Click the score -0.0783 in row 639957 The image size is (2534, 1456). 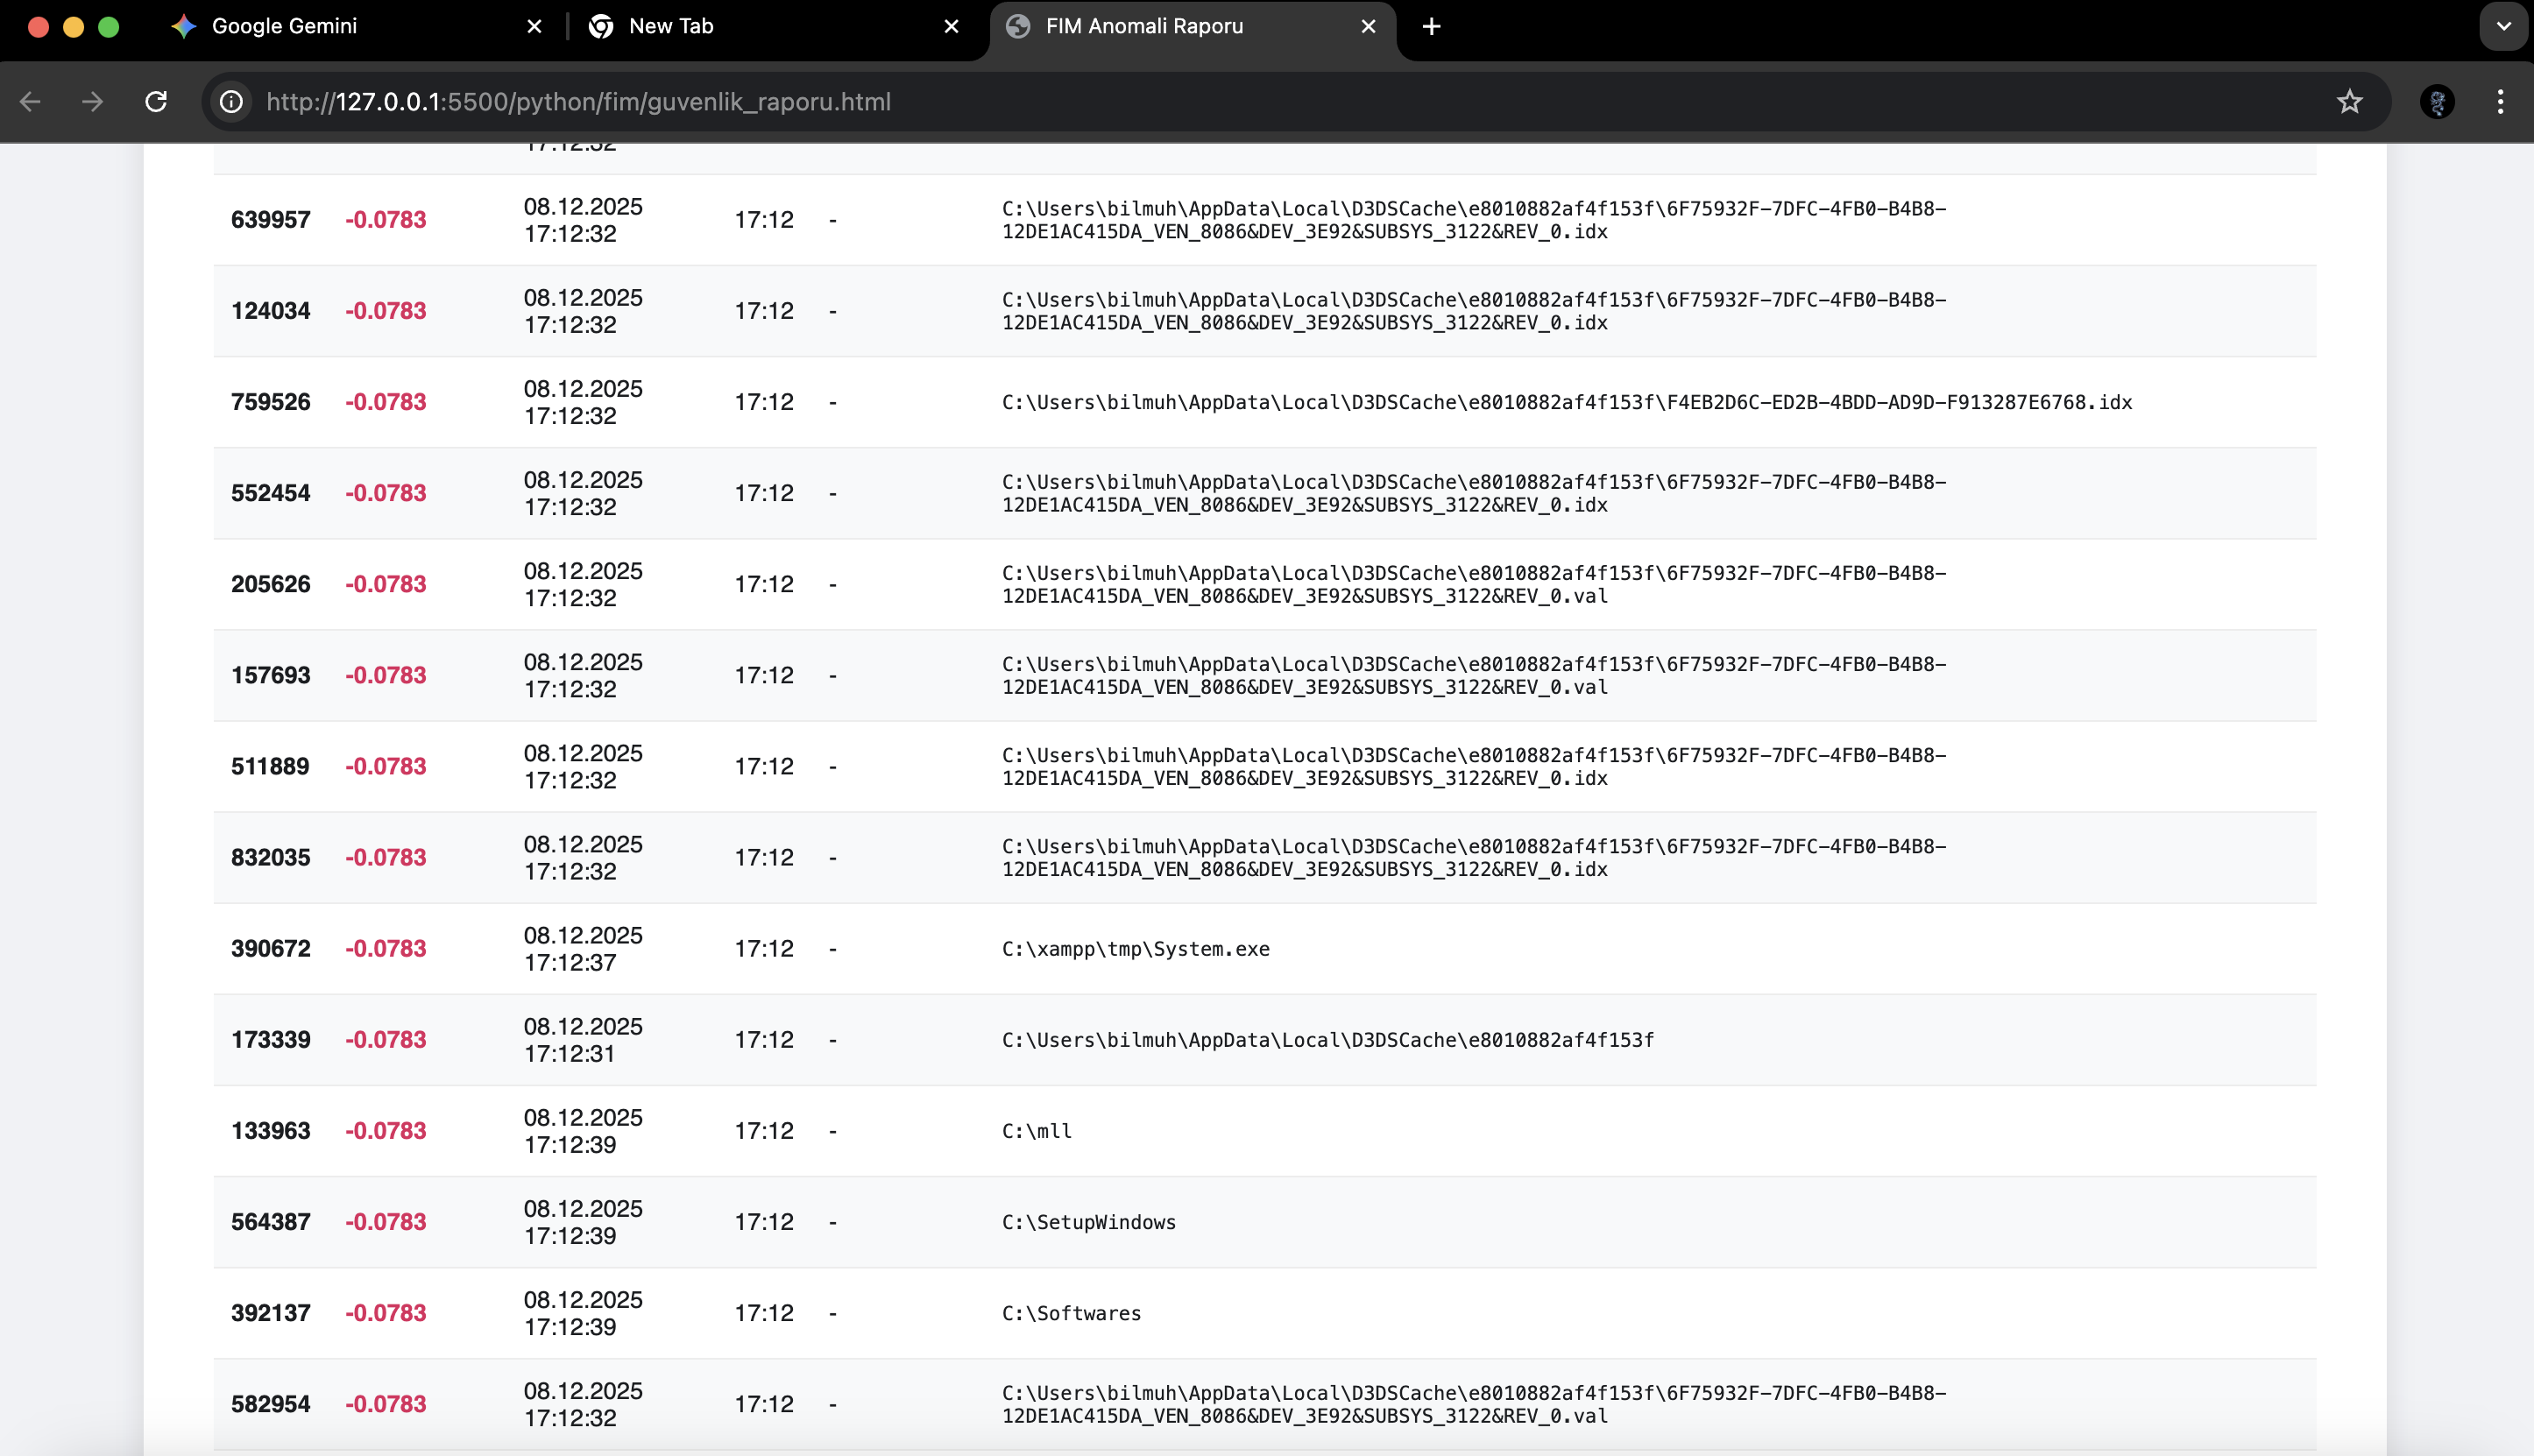[x=386, y=220]
